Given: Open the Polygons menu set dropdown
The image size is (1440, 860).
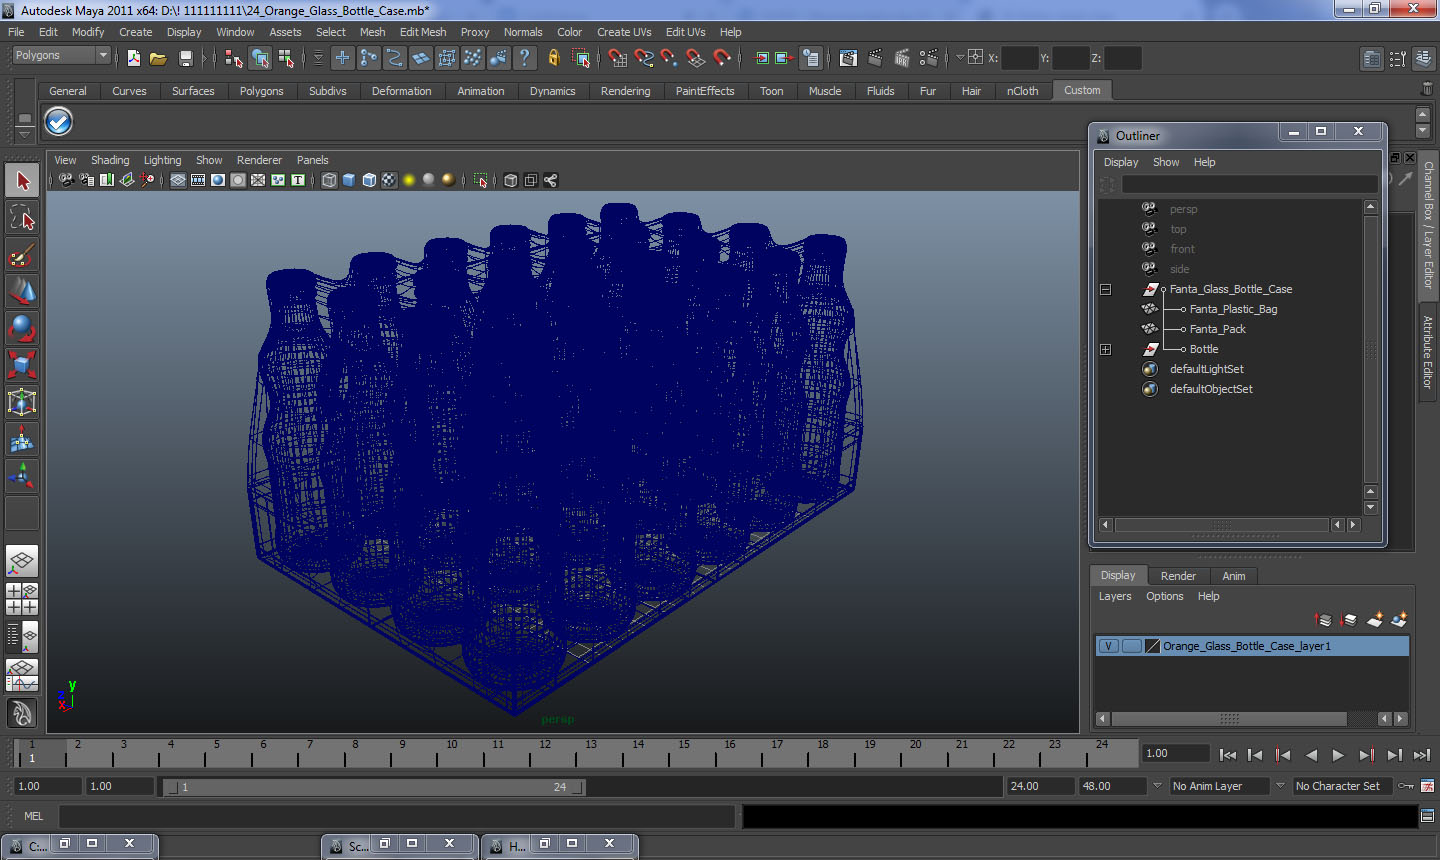Looking at the screenshot, I should pyautogui.click(x=60, y=56).
